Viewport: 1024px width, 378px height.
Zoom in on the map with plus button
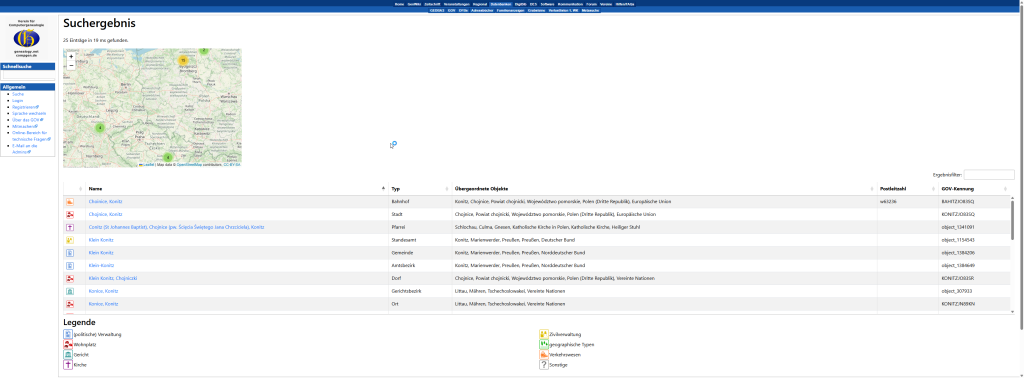[x=71, y=56]
